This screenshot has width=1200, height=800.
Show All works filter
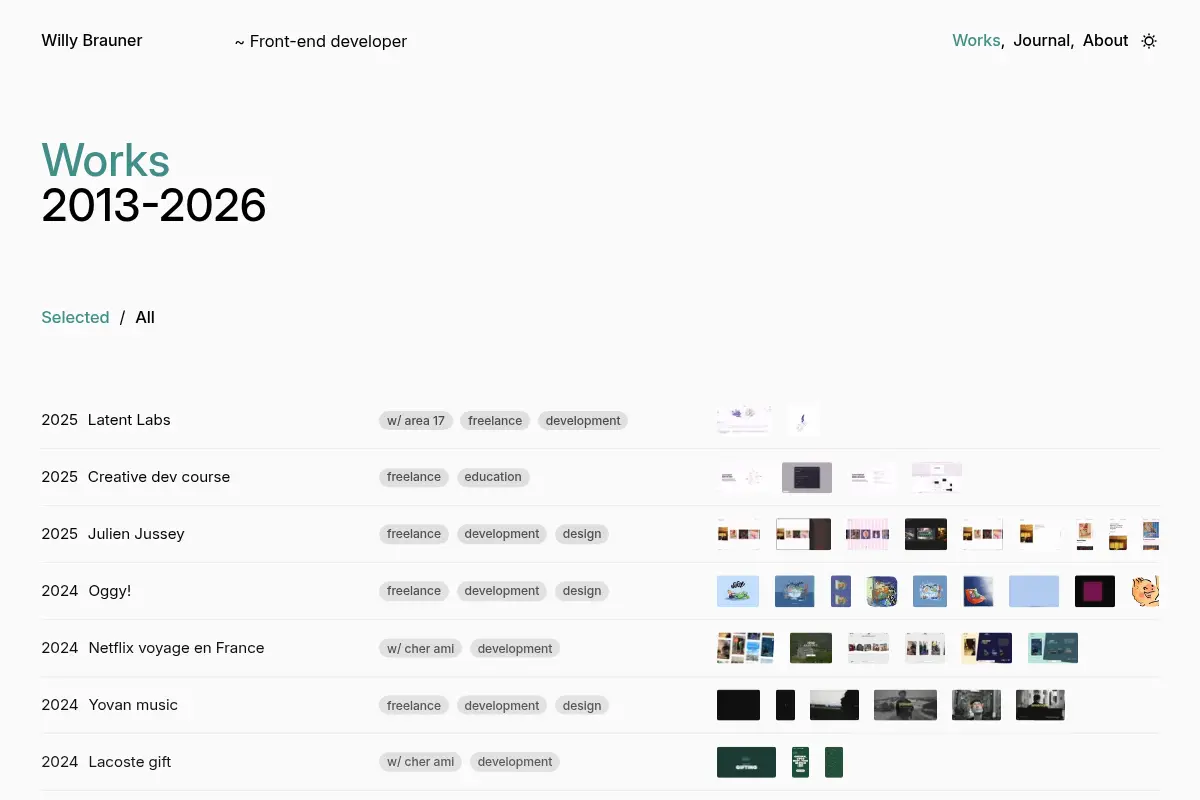click(145, 317)
